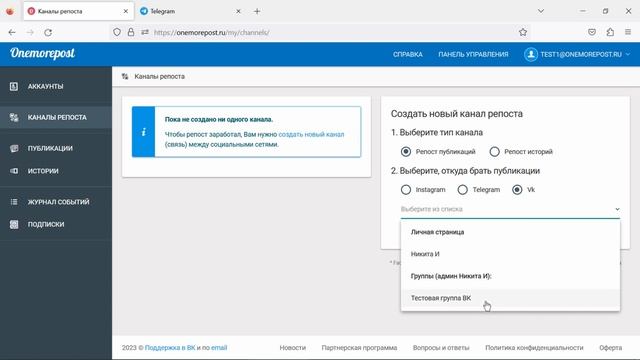
Task: Go to Публикации in sidebar
Action: (x=50, y=149)
